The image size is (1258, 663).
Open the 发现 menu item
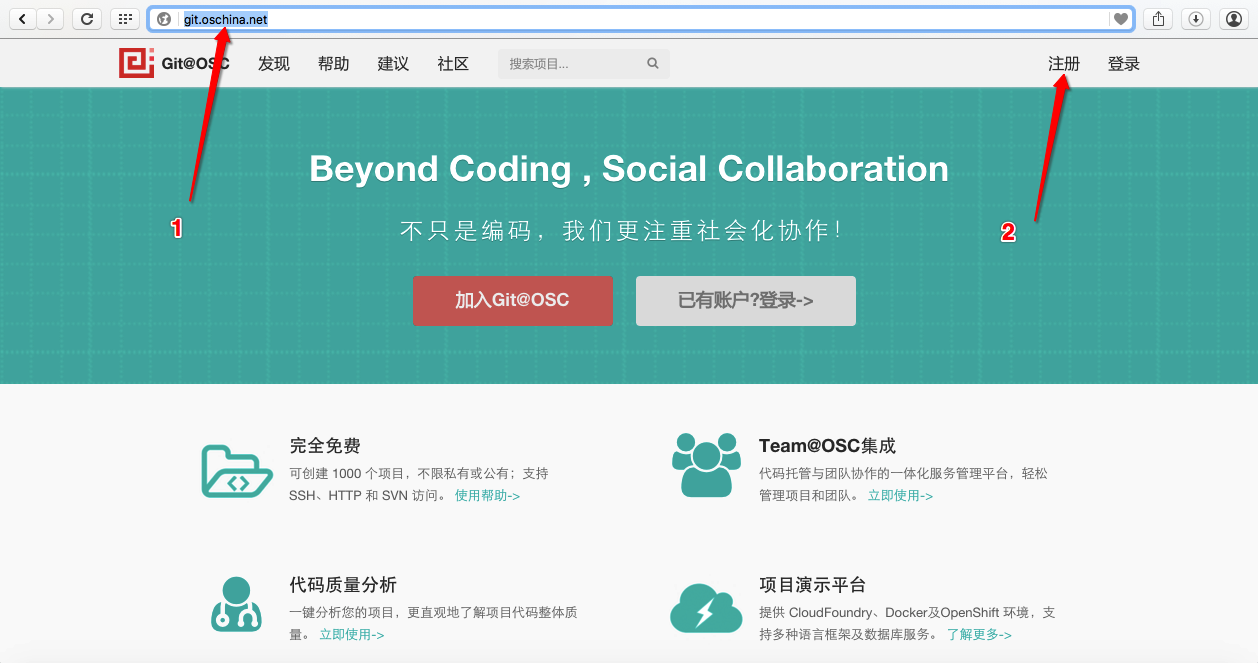[274, 64]
